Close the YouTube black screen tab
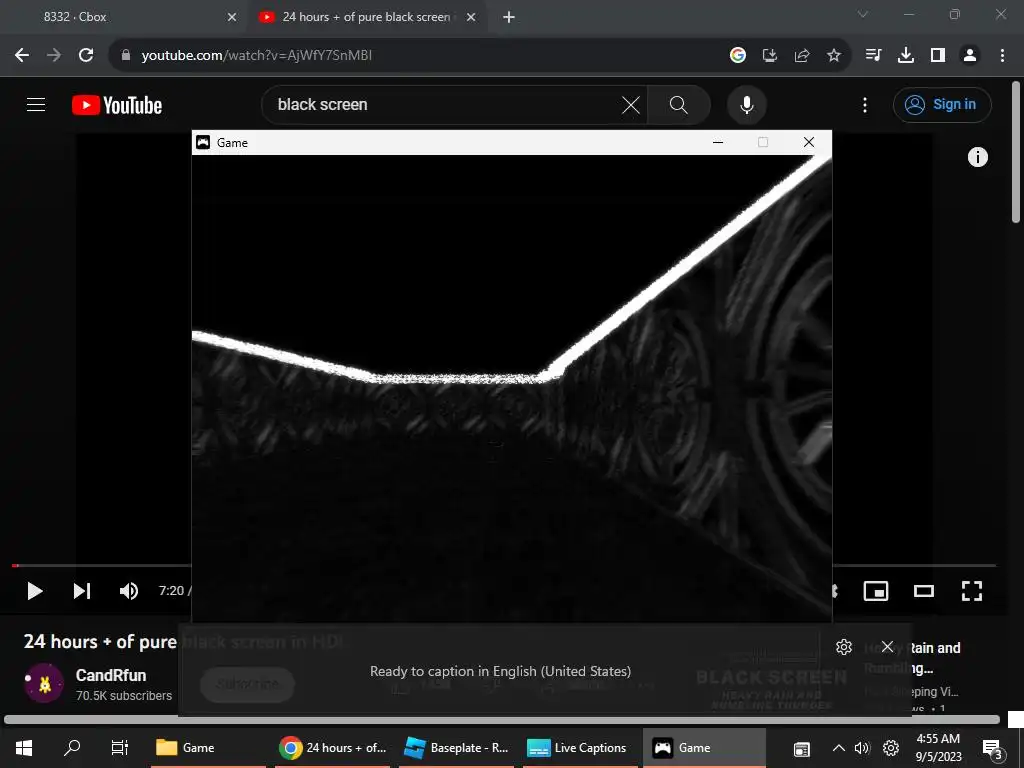 coord(471,17)
